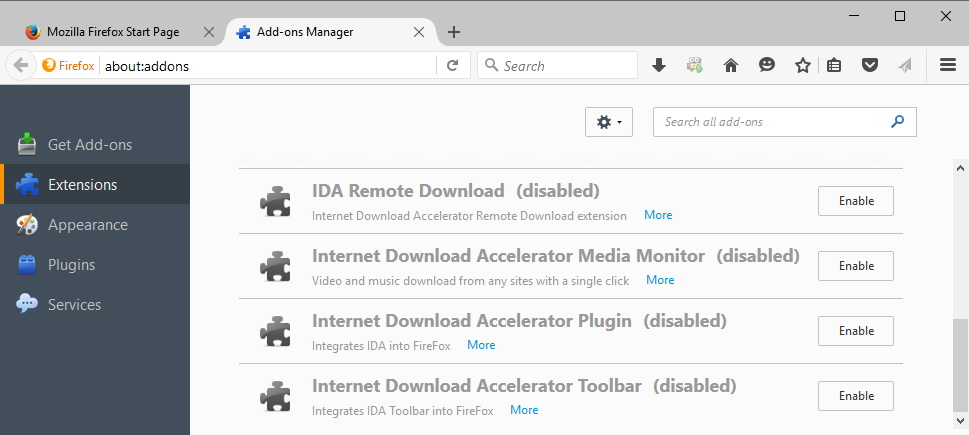Image resolution: width=969 pixels, height=435 pixels.
Task: Open a new tab with plus button
Action: click(454, 32)
